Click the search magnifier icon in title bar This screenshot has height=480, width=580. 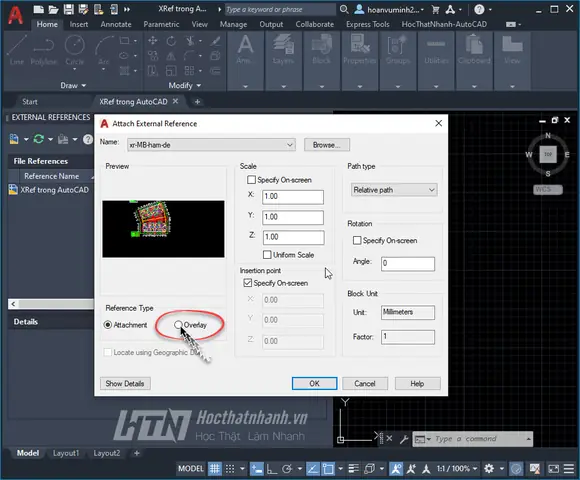tap(344, 9)
